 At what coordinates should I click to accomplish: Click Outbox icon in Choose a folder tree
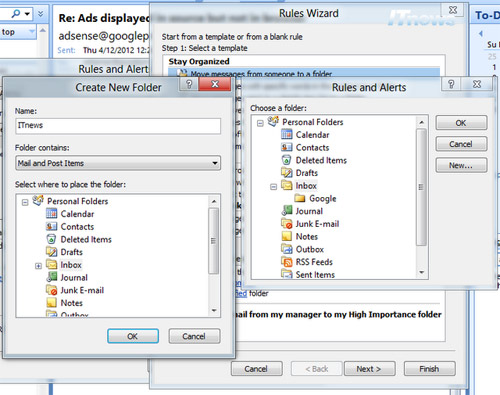[287, 249]
